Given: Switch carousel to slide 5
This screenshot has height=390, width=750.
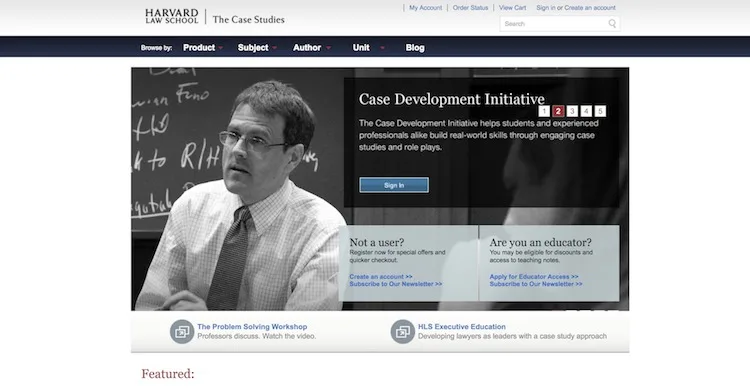Looking at the screenshot, I should point(600,111).
